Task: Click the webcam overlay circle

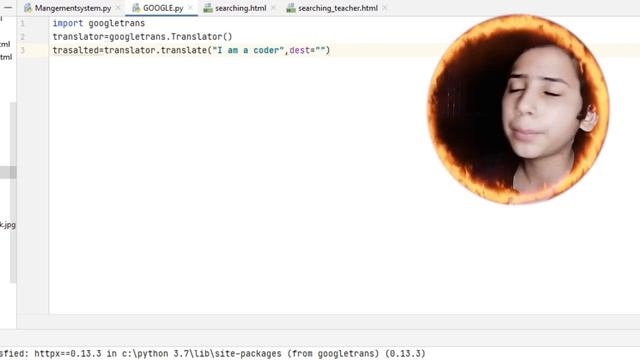Action: 518,109
